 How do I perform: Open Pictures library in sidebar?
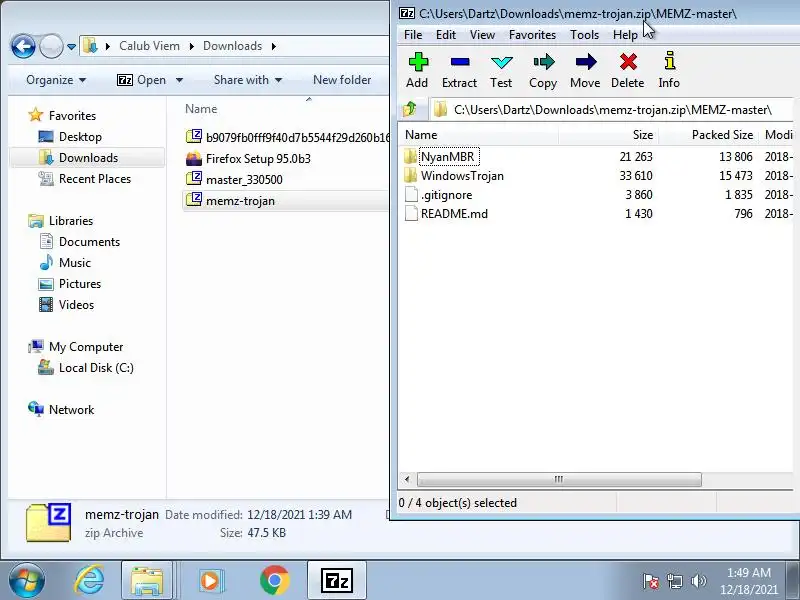80,283
